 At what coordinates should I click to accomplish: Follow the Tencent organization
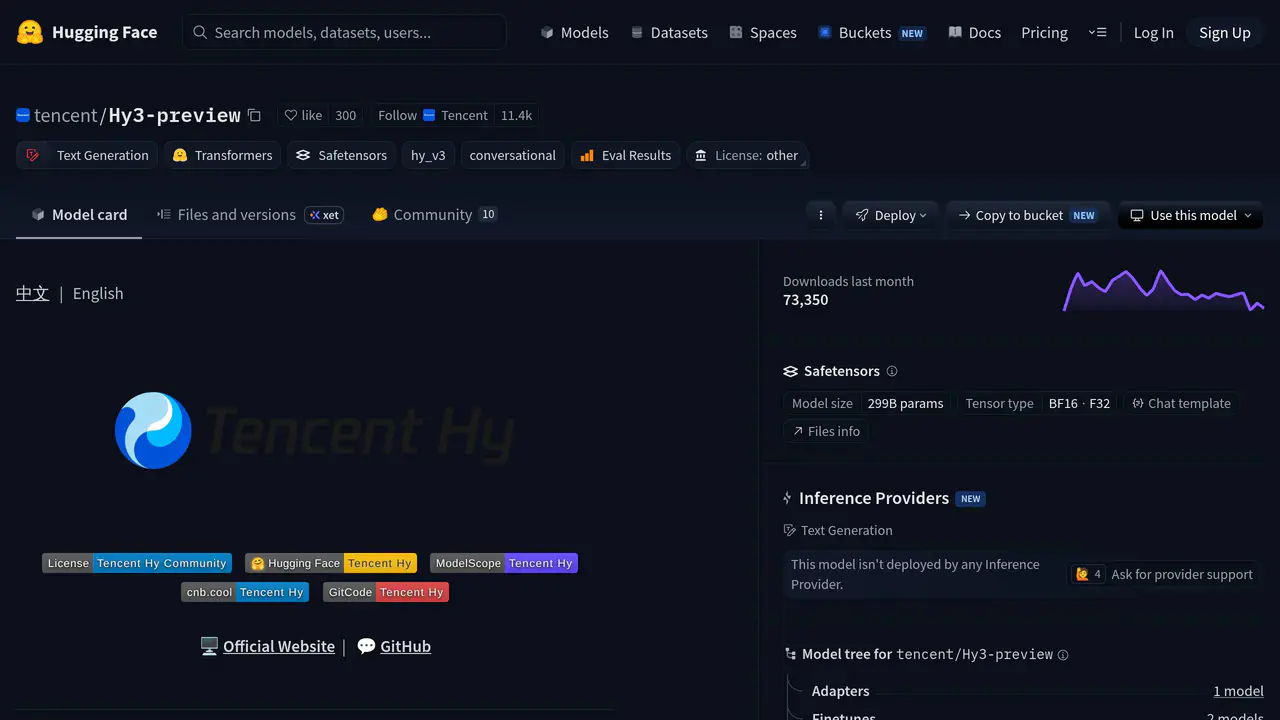433,115
